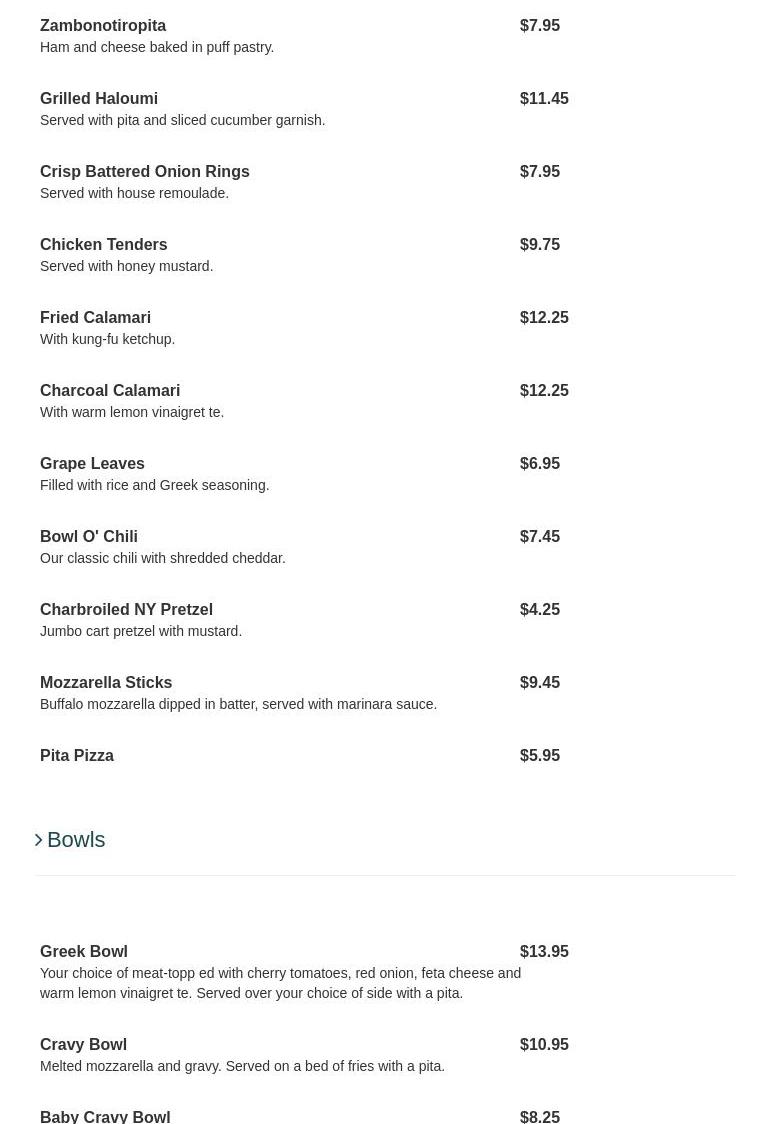Click the $4.25 pretzel price
The image size is (770, 1124).
click(540, 610)
